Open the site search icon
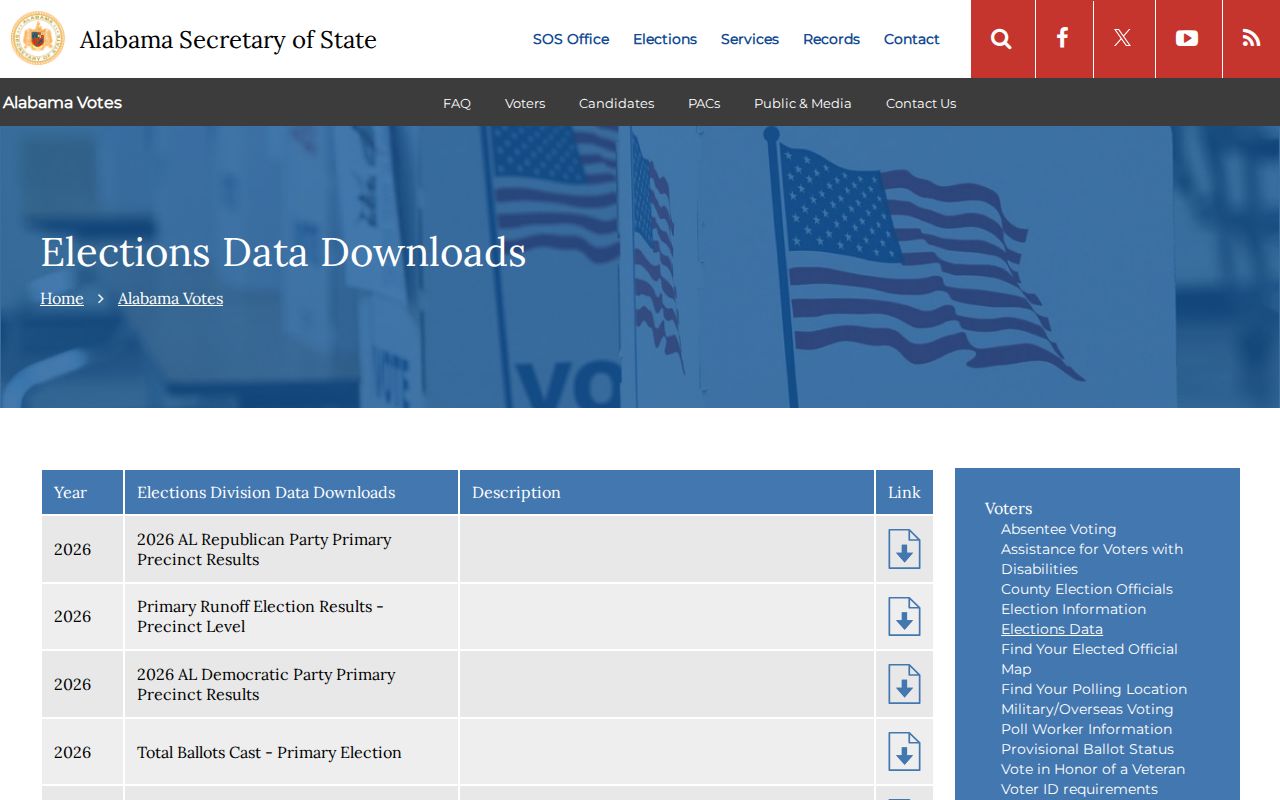This screenshot has width=1280, height=800. 1001,39
